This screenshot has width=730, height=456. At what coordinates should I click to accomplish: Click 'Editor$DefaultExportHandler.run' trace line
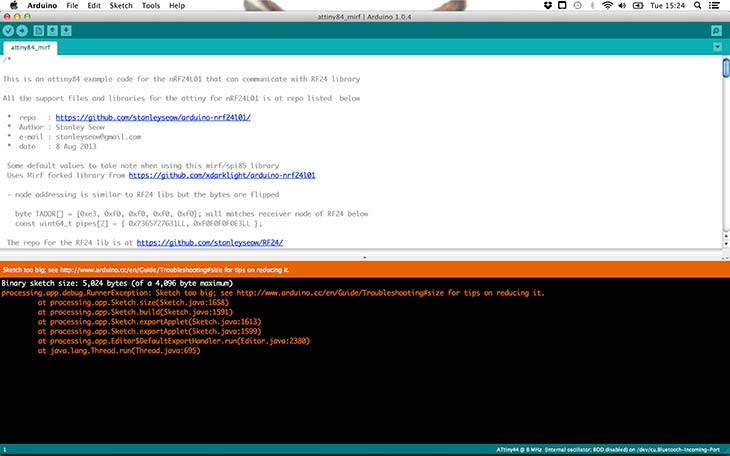[174, 341]
